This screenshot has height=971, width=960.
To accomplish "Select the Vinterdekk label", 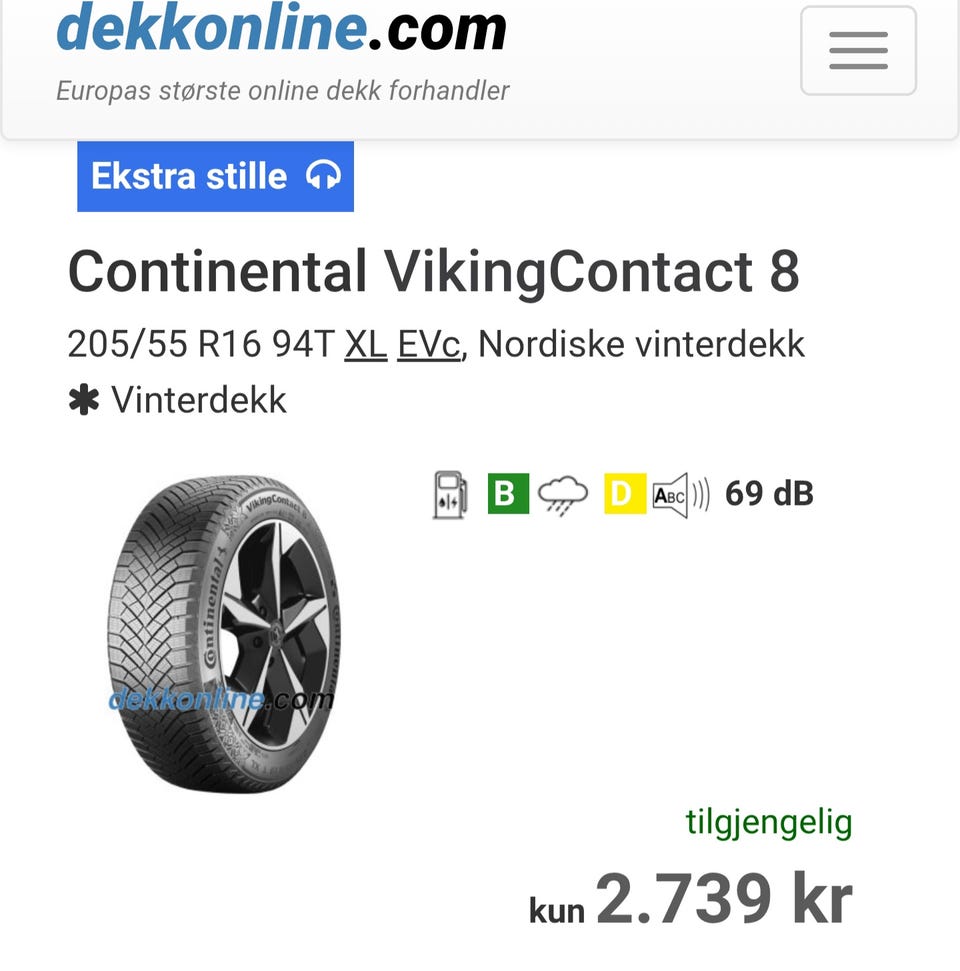I will [199, 400].
